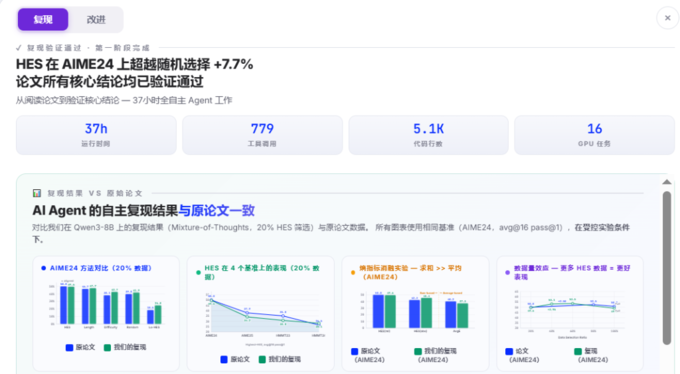Click the chart title AIME24 方法对比（20% 数据）
Screen dimensions: 680x374
pos(101,268)
